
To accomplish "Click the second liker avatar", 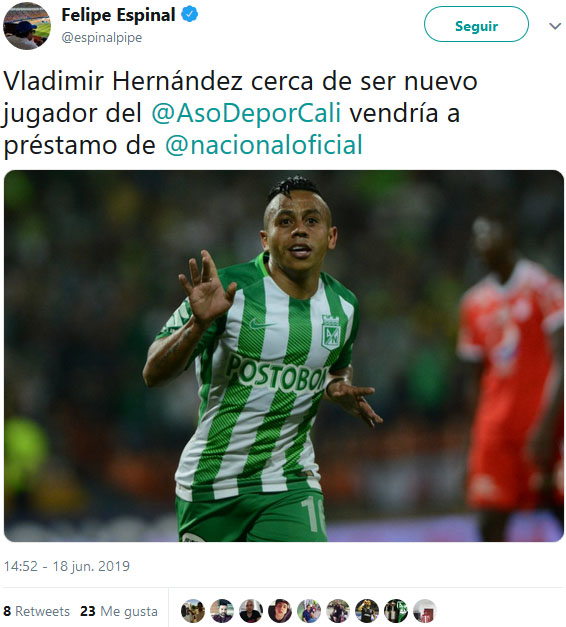I will [222, 611].
